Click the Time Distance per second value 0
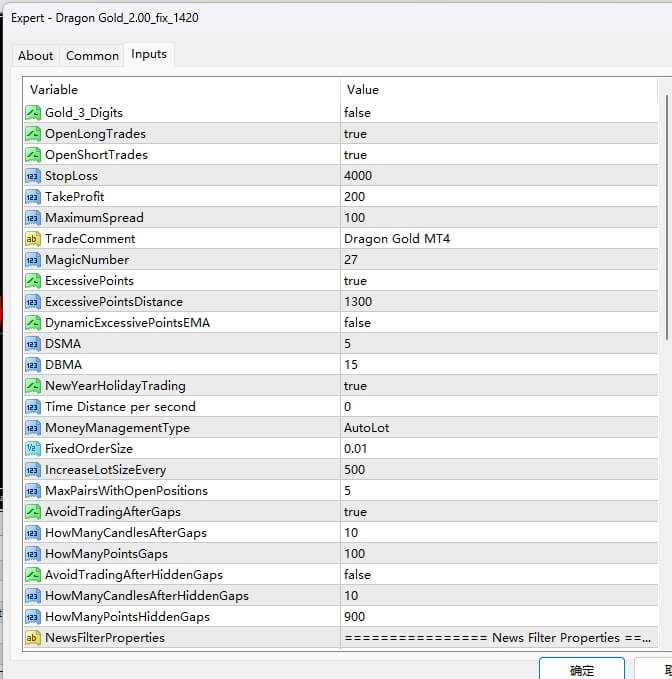 pos(347,407)
